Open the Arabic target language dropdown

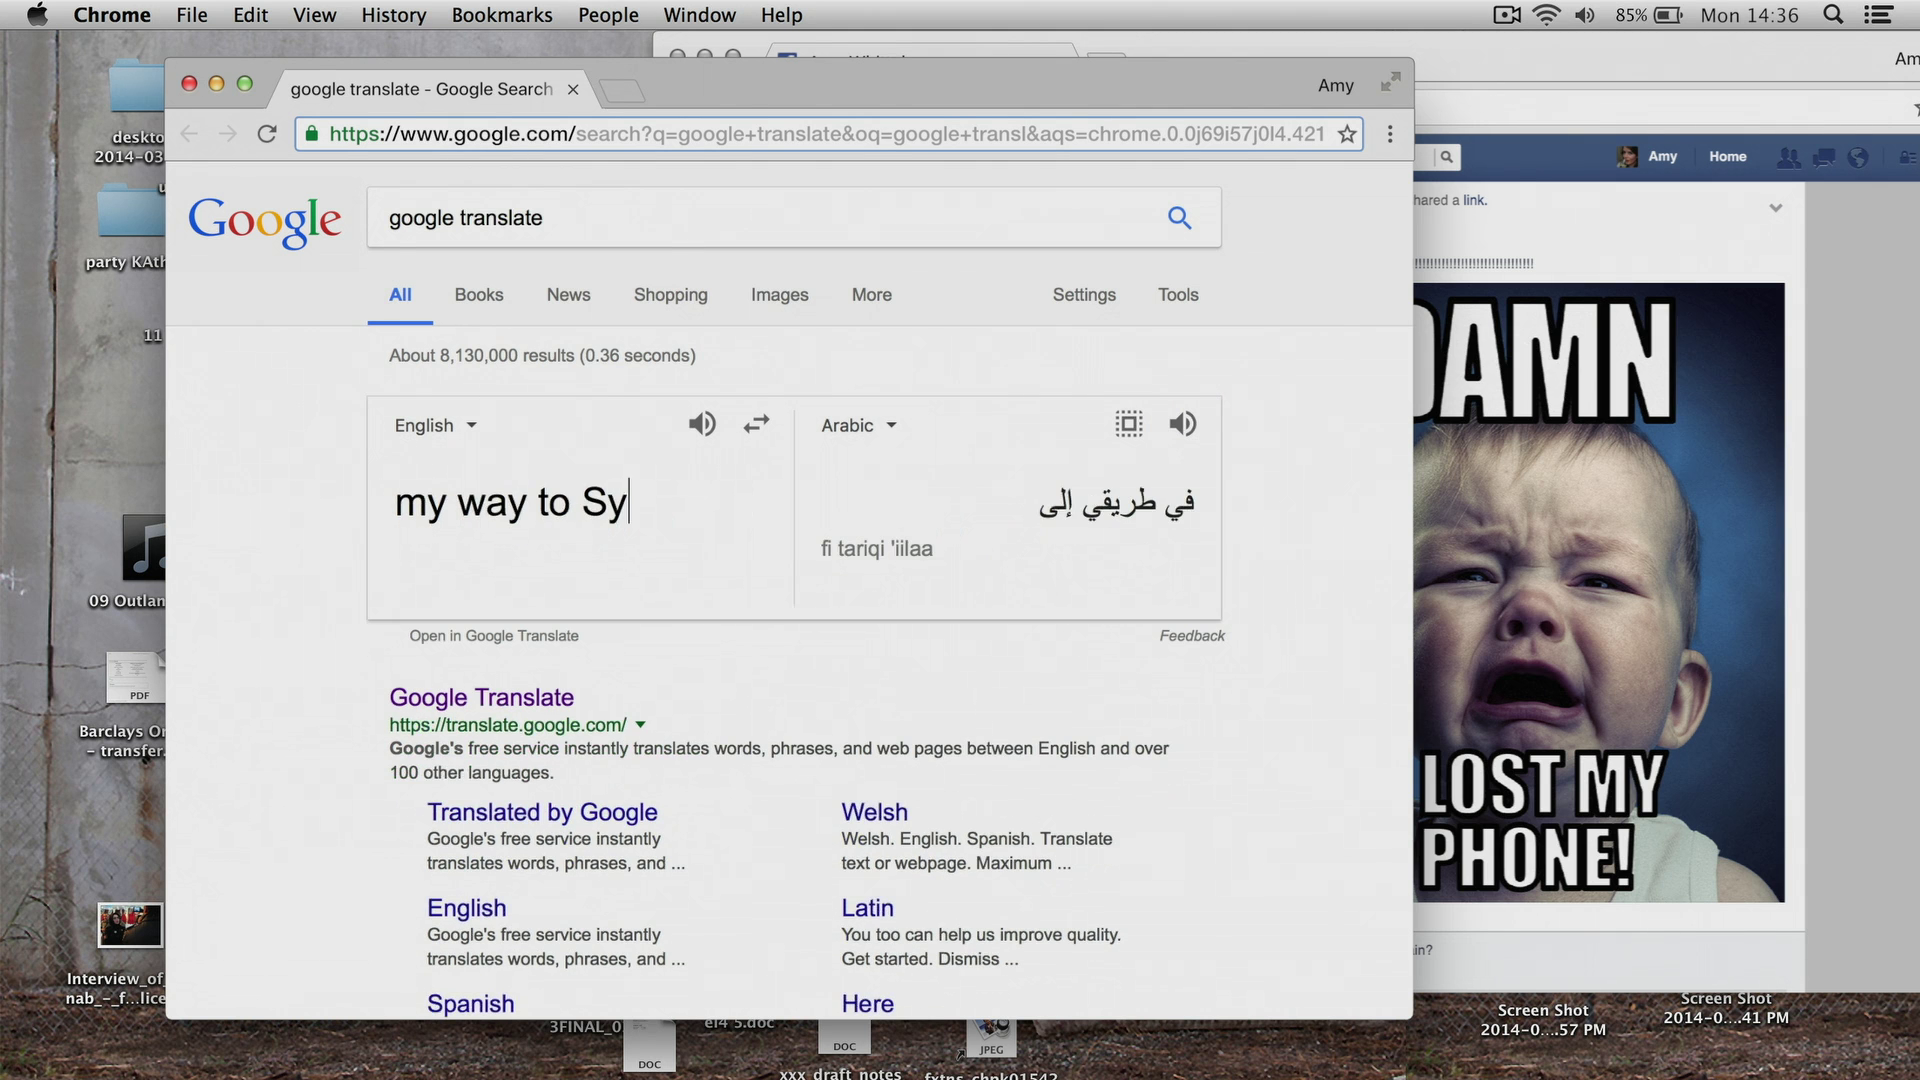click(x=859, y=425)
